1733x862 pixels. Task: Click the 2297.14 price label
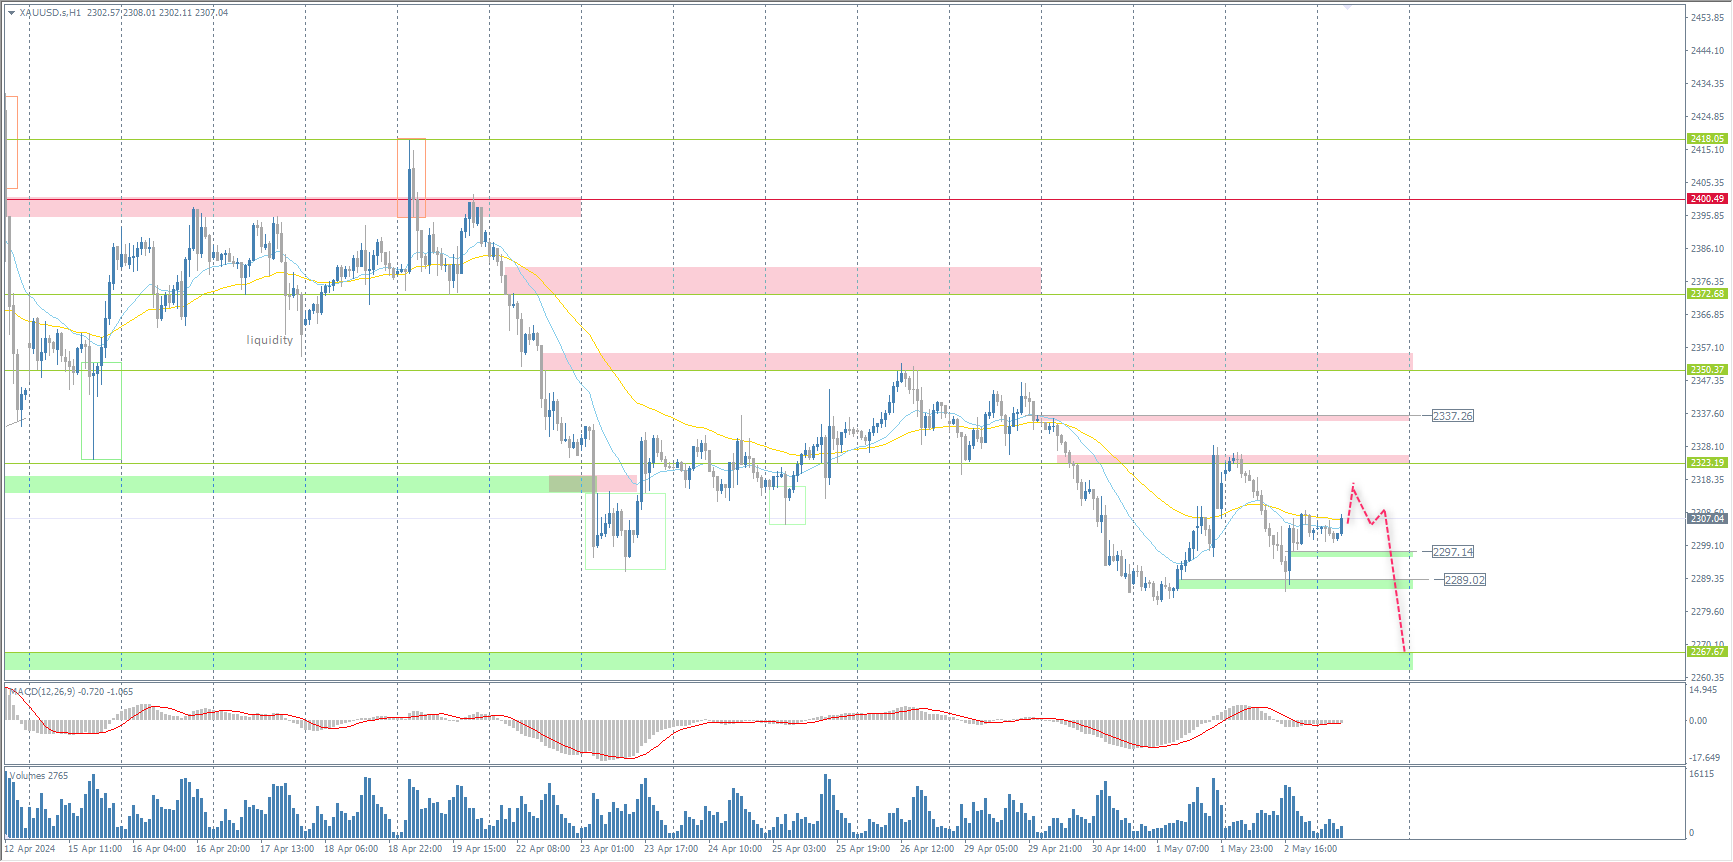point(1452,552)
